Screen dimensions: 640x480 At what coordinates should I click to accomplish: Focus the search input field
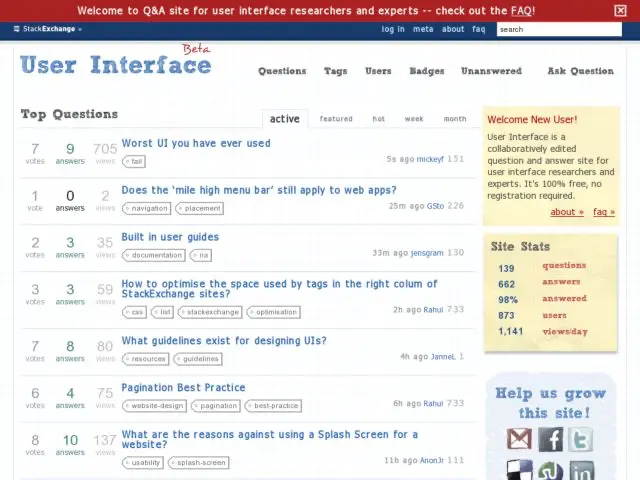pyautogui.click(x=559, y=29)
